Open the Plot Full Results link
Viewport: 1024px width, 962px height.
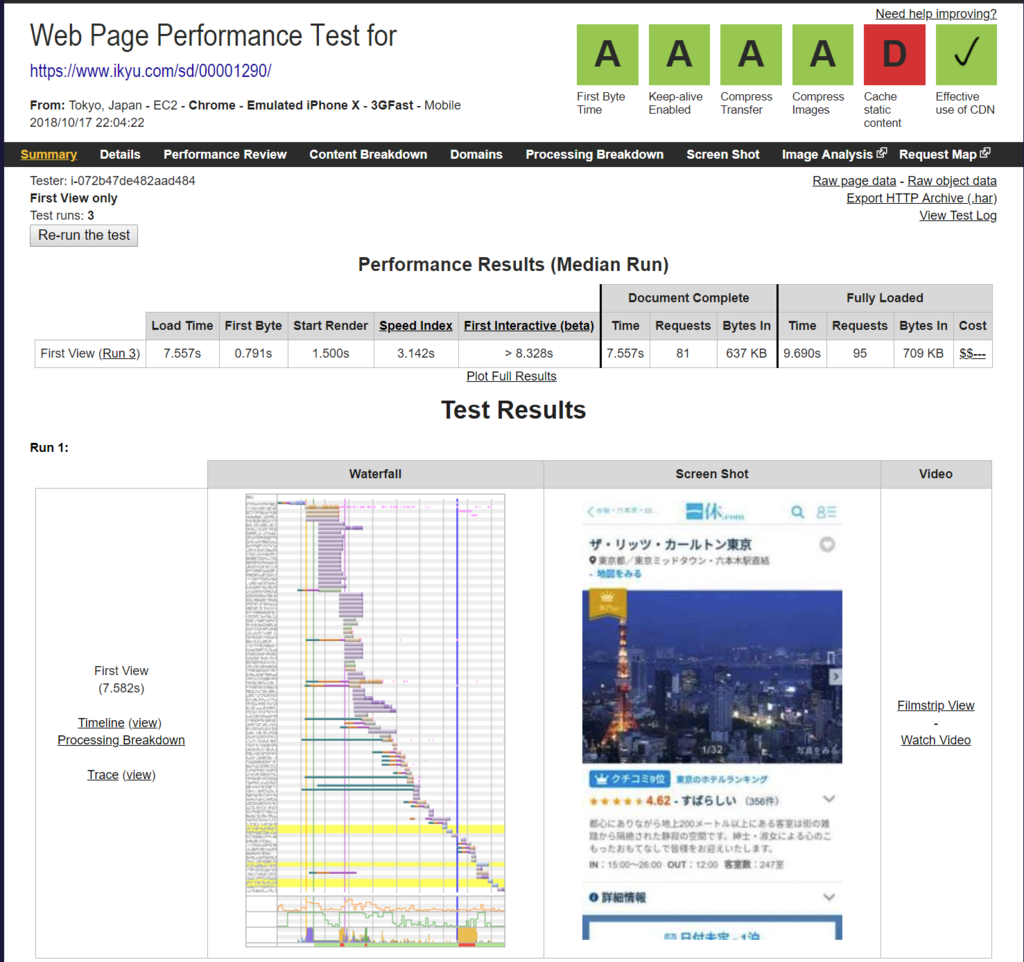coord(511,376)
